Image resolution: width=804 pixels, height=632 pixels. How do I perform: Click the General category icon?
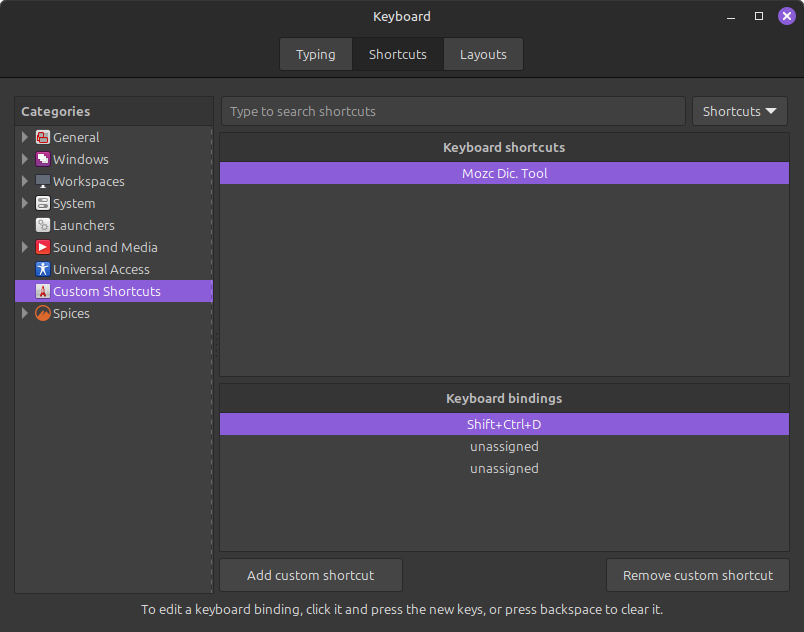[x=43, y=138]
